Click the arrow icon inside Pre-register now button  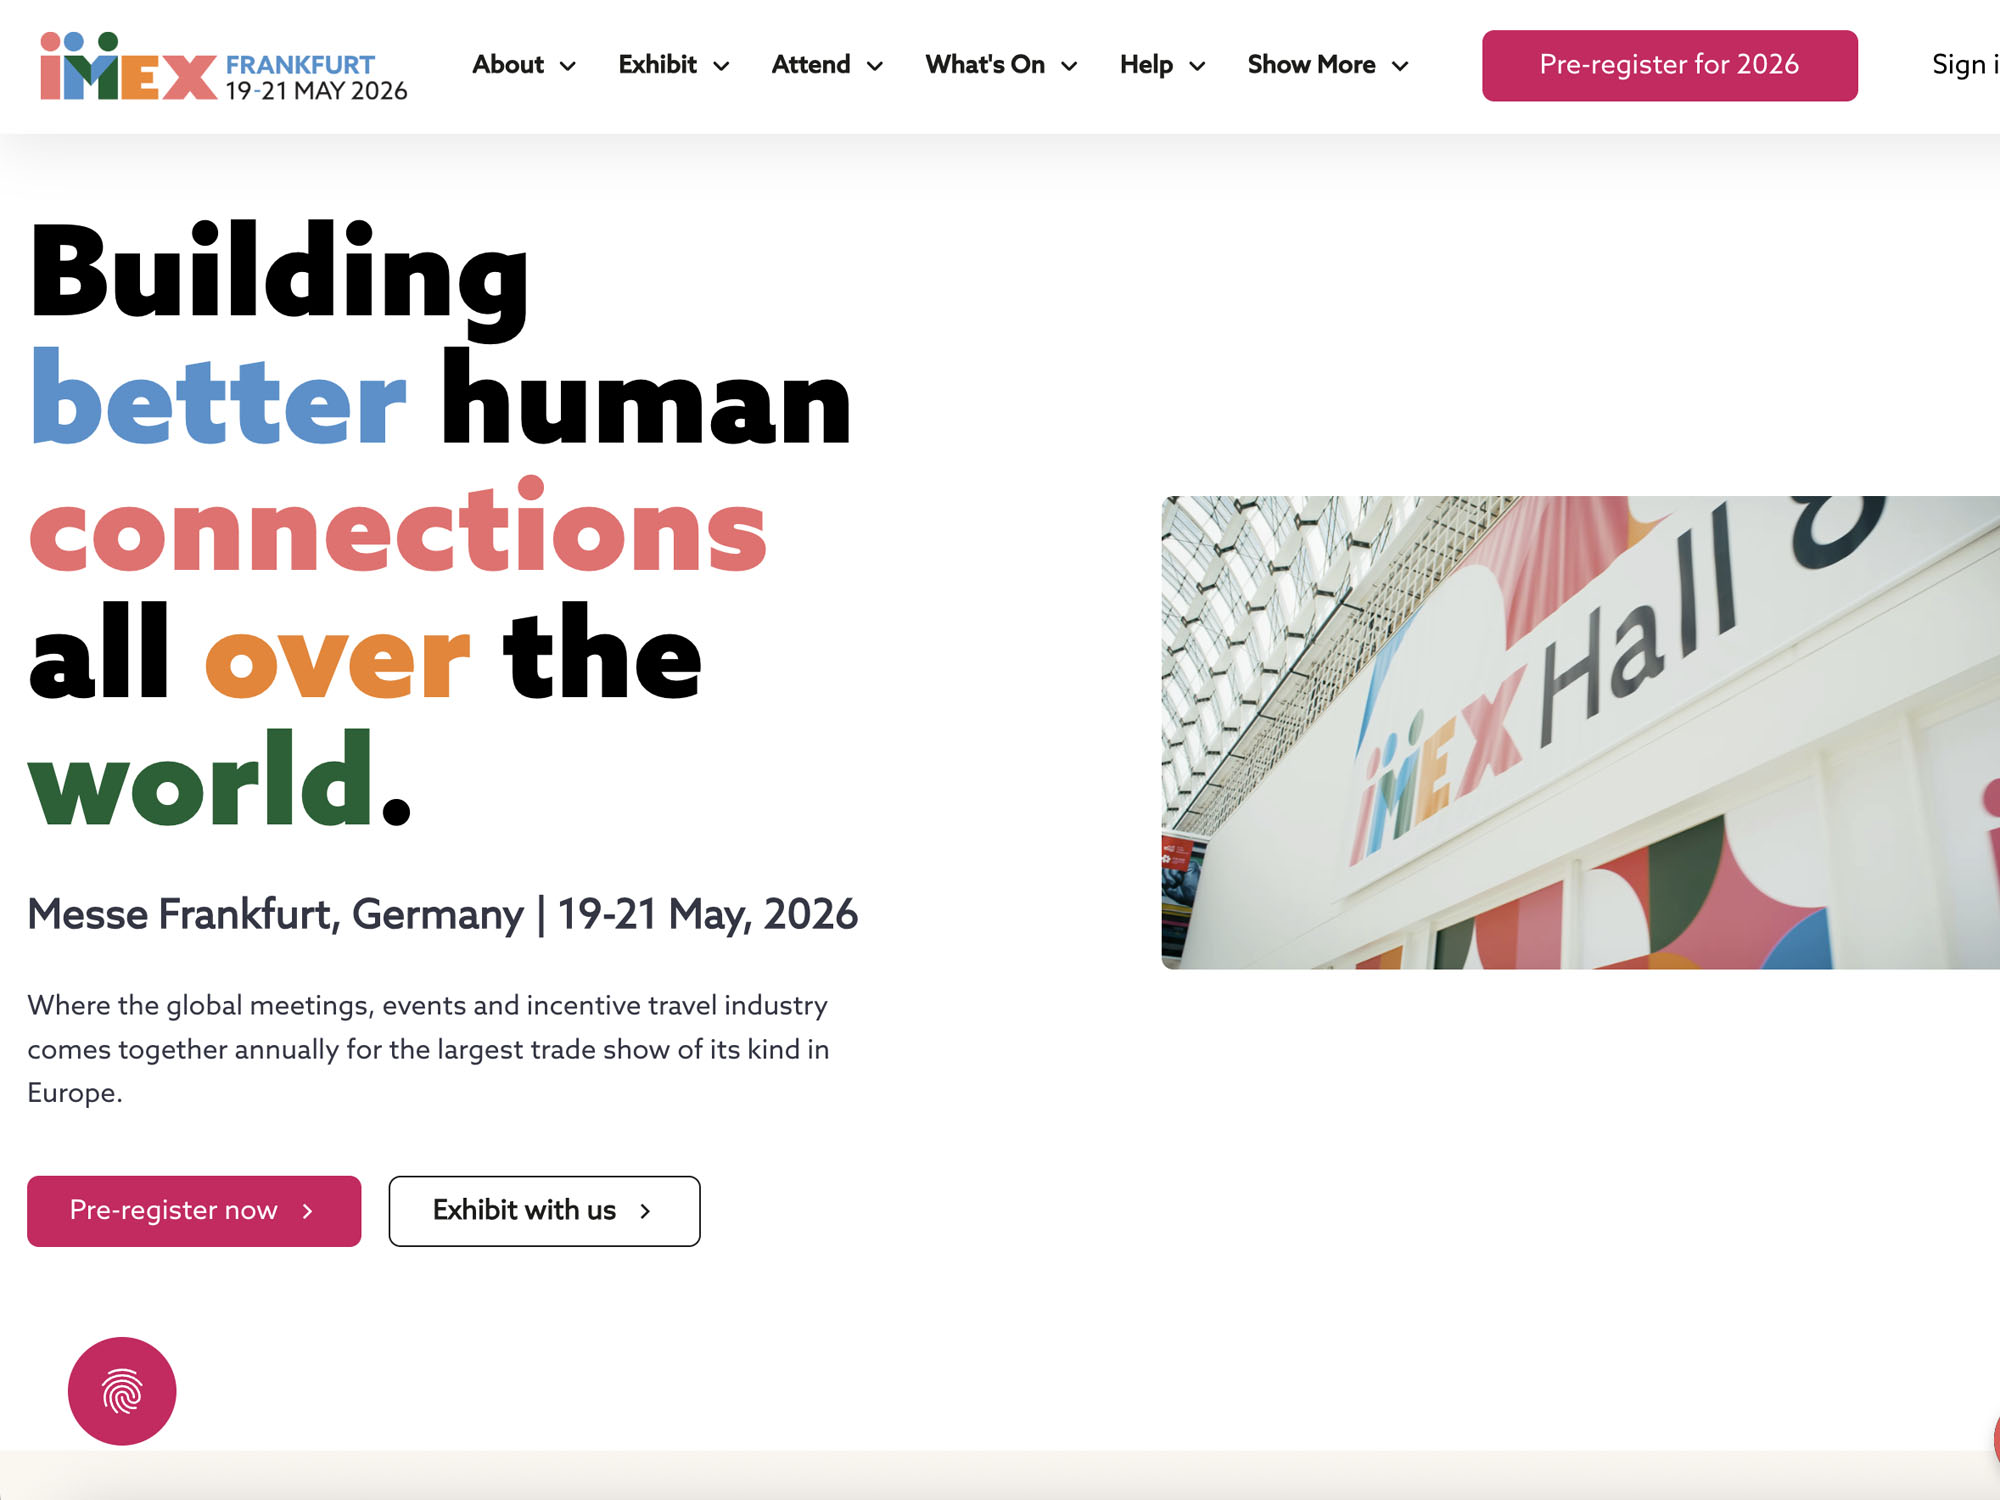coord(305,1211)
